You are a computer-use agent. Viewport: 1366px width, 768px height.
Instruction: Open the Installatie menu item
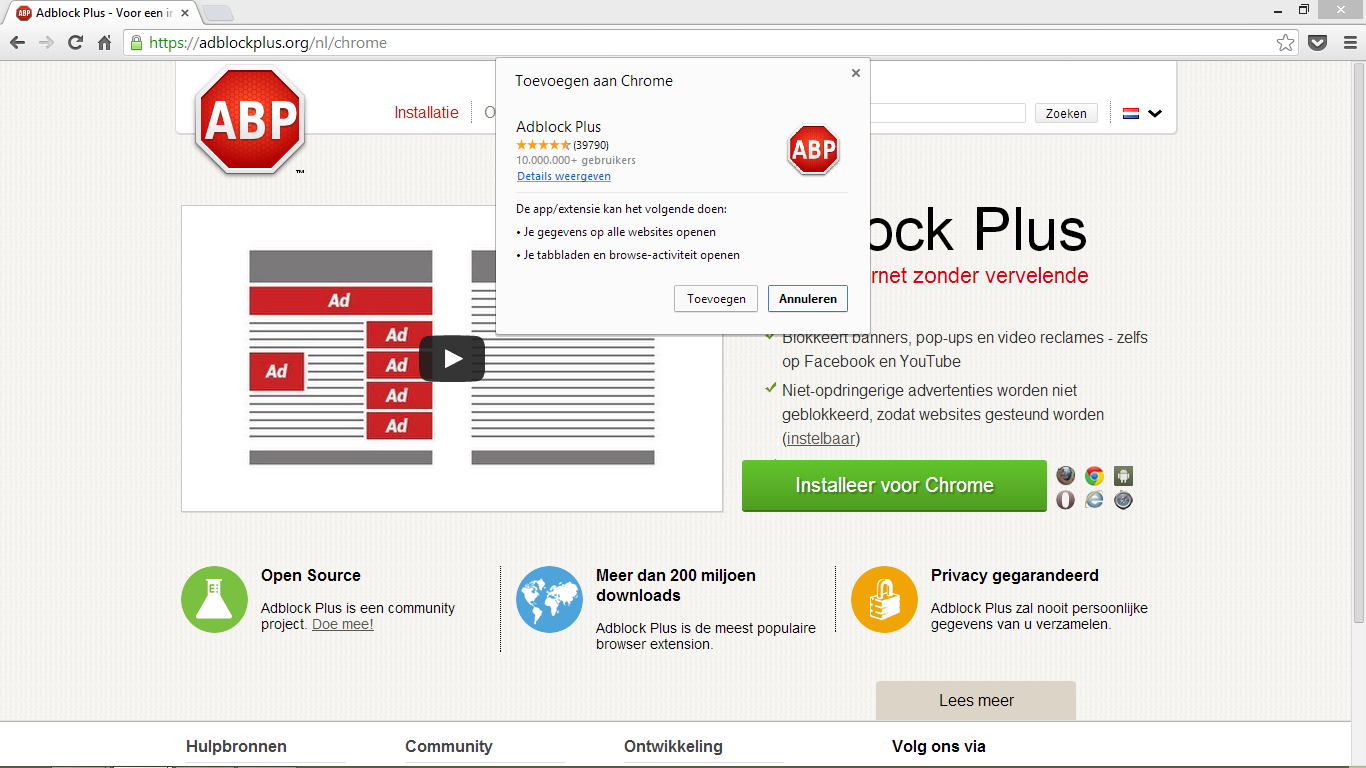point(426,112)
